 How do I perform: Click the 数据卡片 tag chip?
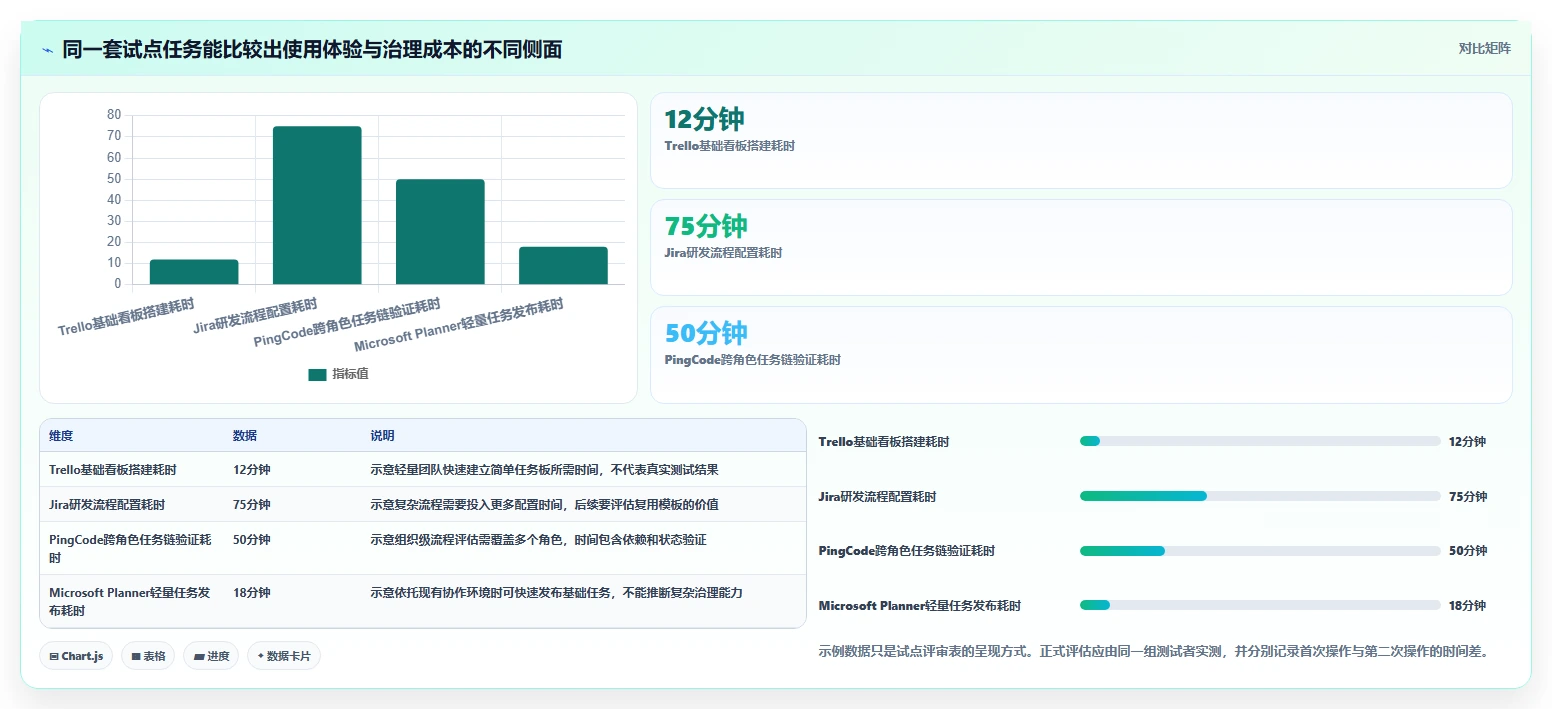point(284,656)
